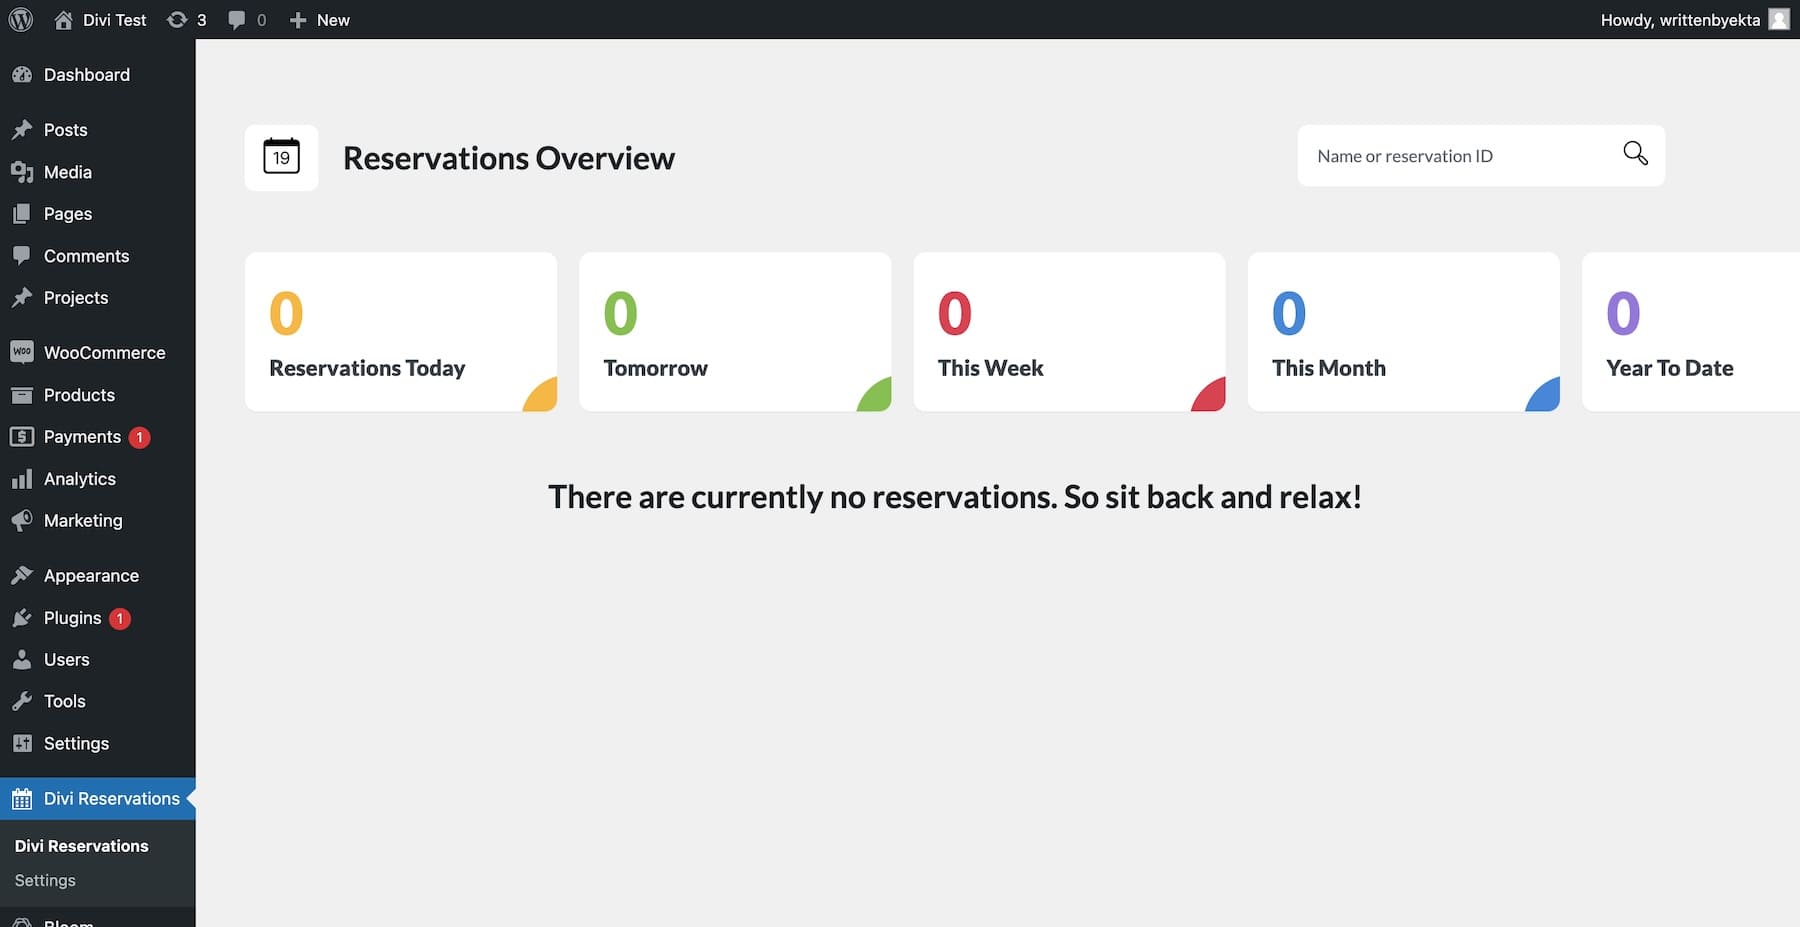Open Analytics via its bar-chart icon
Image resolution: width=1800 pixels, height=927 pixels.
(22, 478)
